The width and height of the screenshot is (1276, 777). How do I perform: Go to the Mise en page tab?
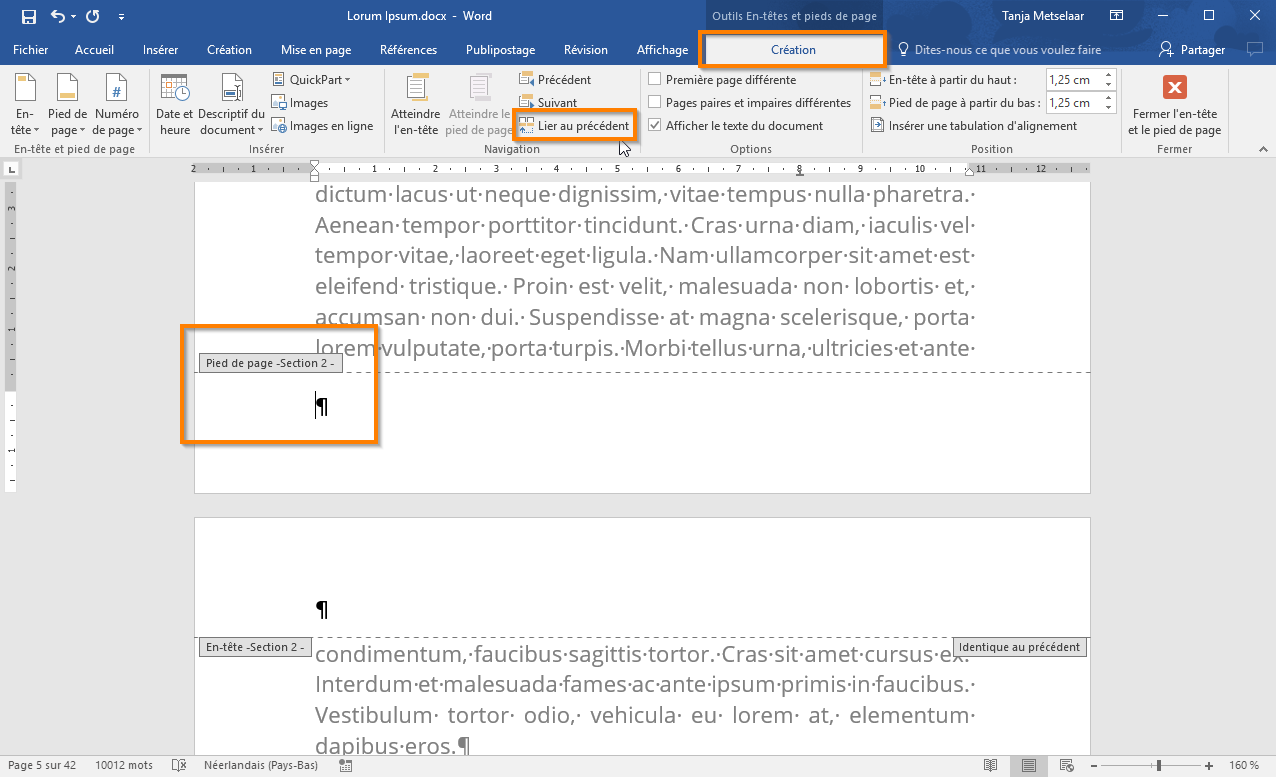[x=316, y=50]
